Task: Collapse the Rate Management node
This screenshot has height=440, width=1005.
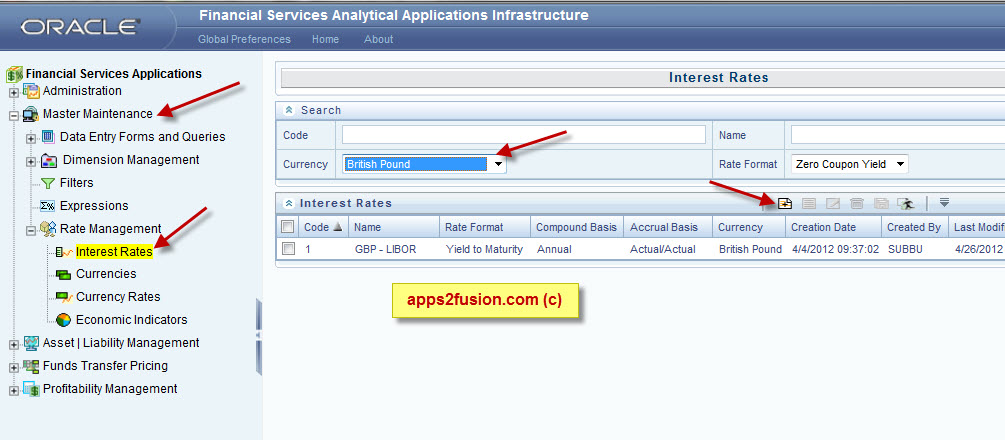Action: click(31, 230)
